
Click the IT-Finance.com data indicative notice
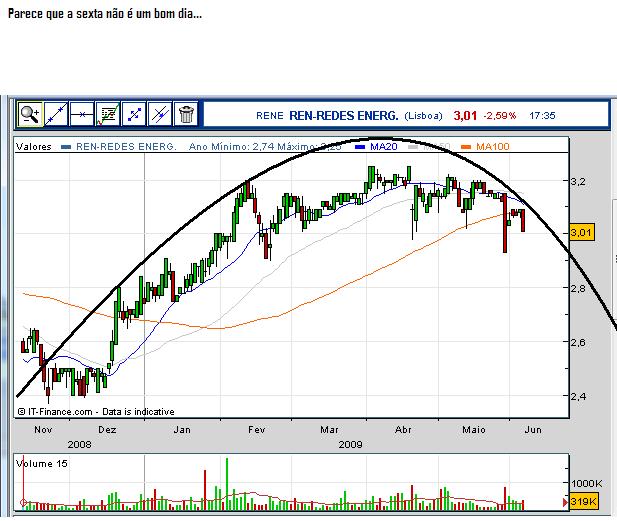point(96,412)
